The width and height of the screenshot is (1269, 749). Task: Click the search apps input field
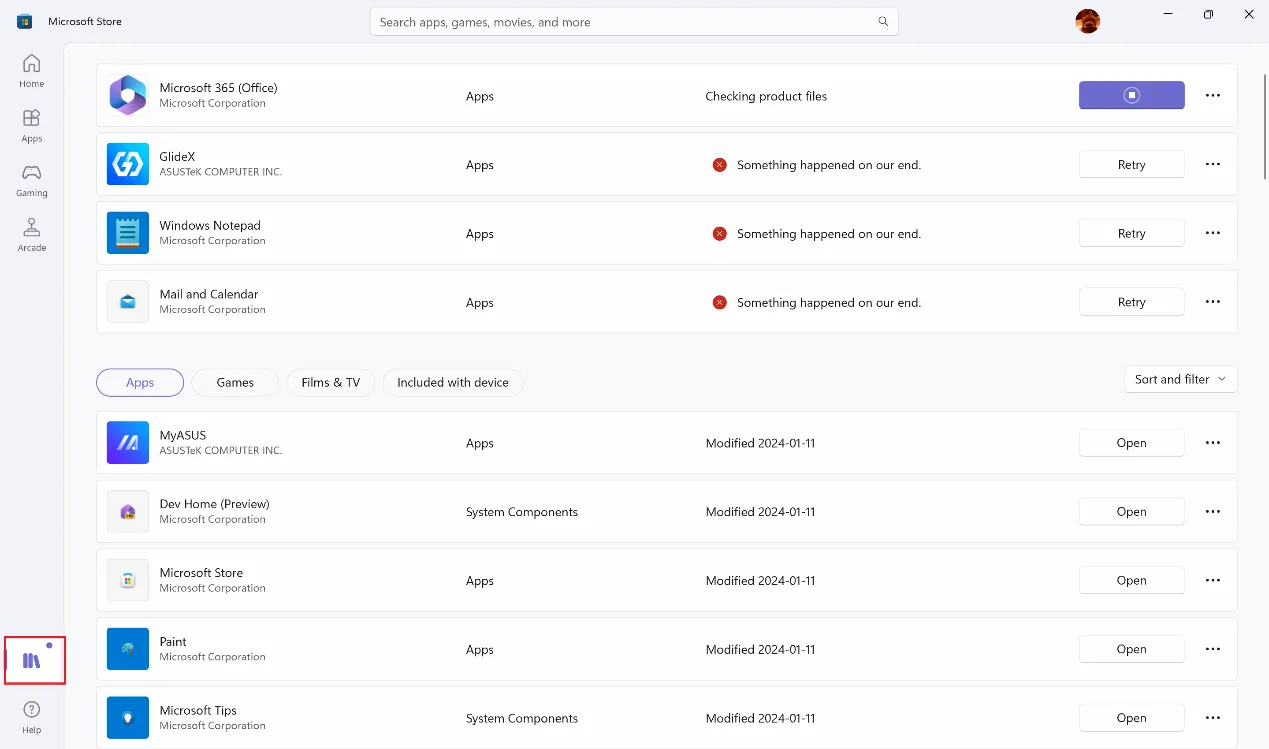pos(634,21)
